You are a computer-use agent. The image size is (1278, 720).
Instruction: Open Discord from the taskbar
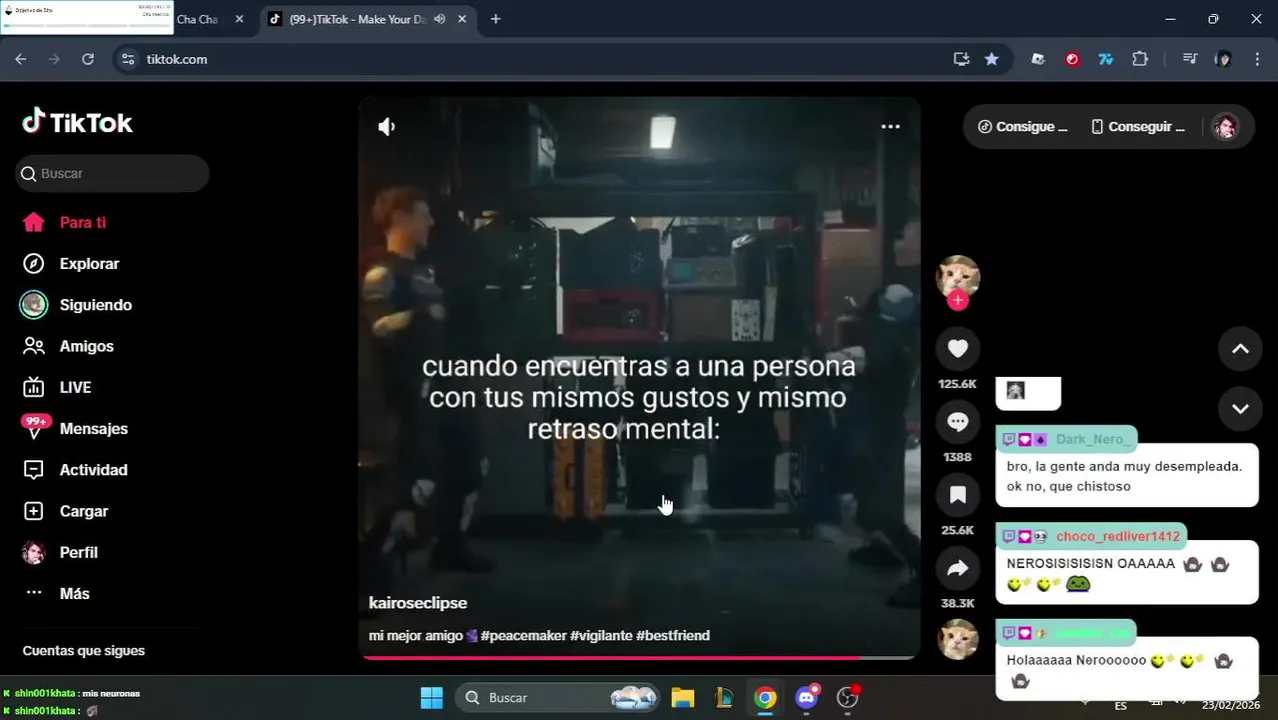[x=807, y=698]
